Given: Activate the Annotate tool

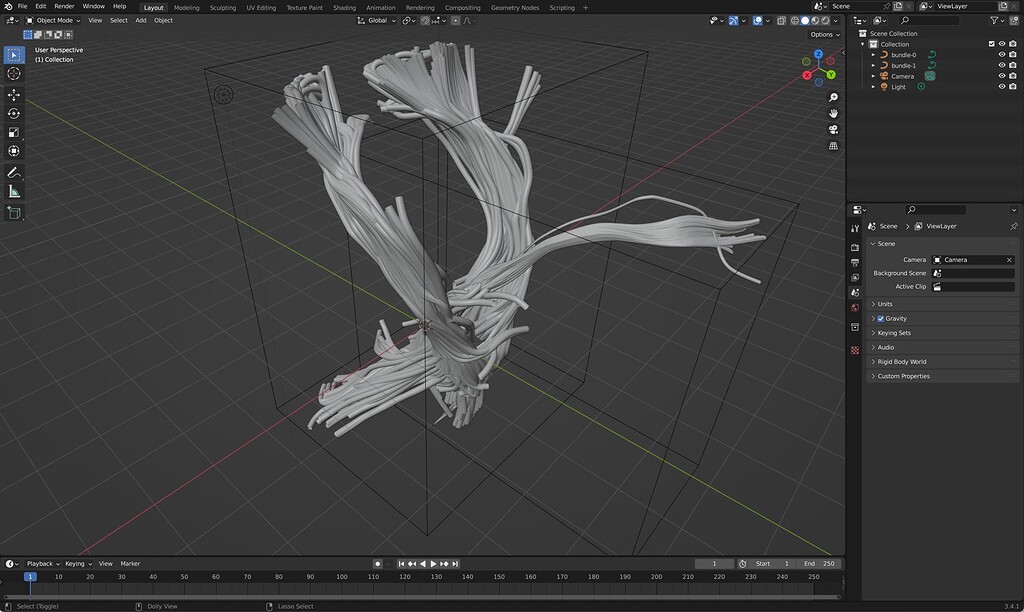Looking at the screenshot, I should (x=13, y=170).
